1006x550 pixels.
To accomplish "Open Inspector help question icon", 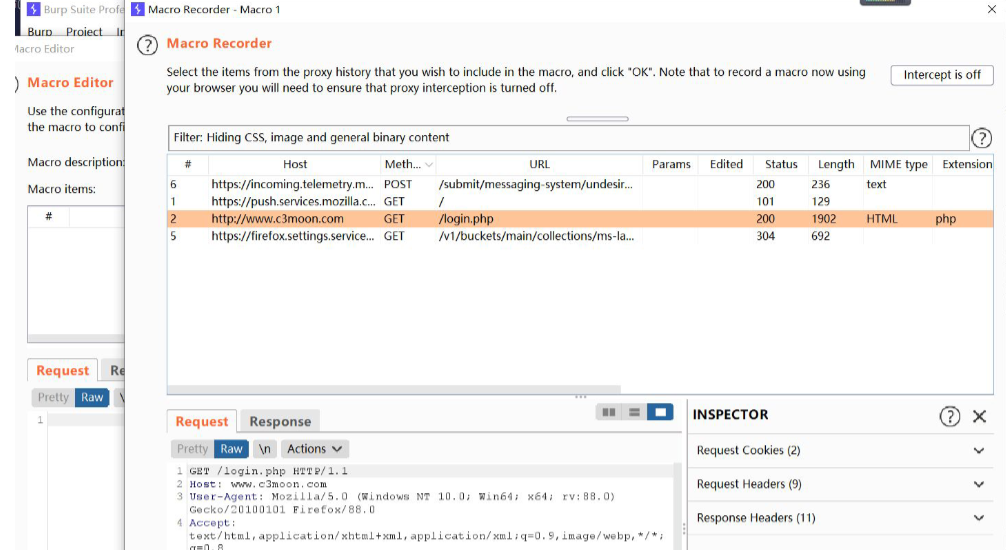I will point(949,416).
